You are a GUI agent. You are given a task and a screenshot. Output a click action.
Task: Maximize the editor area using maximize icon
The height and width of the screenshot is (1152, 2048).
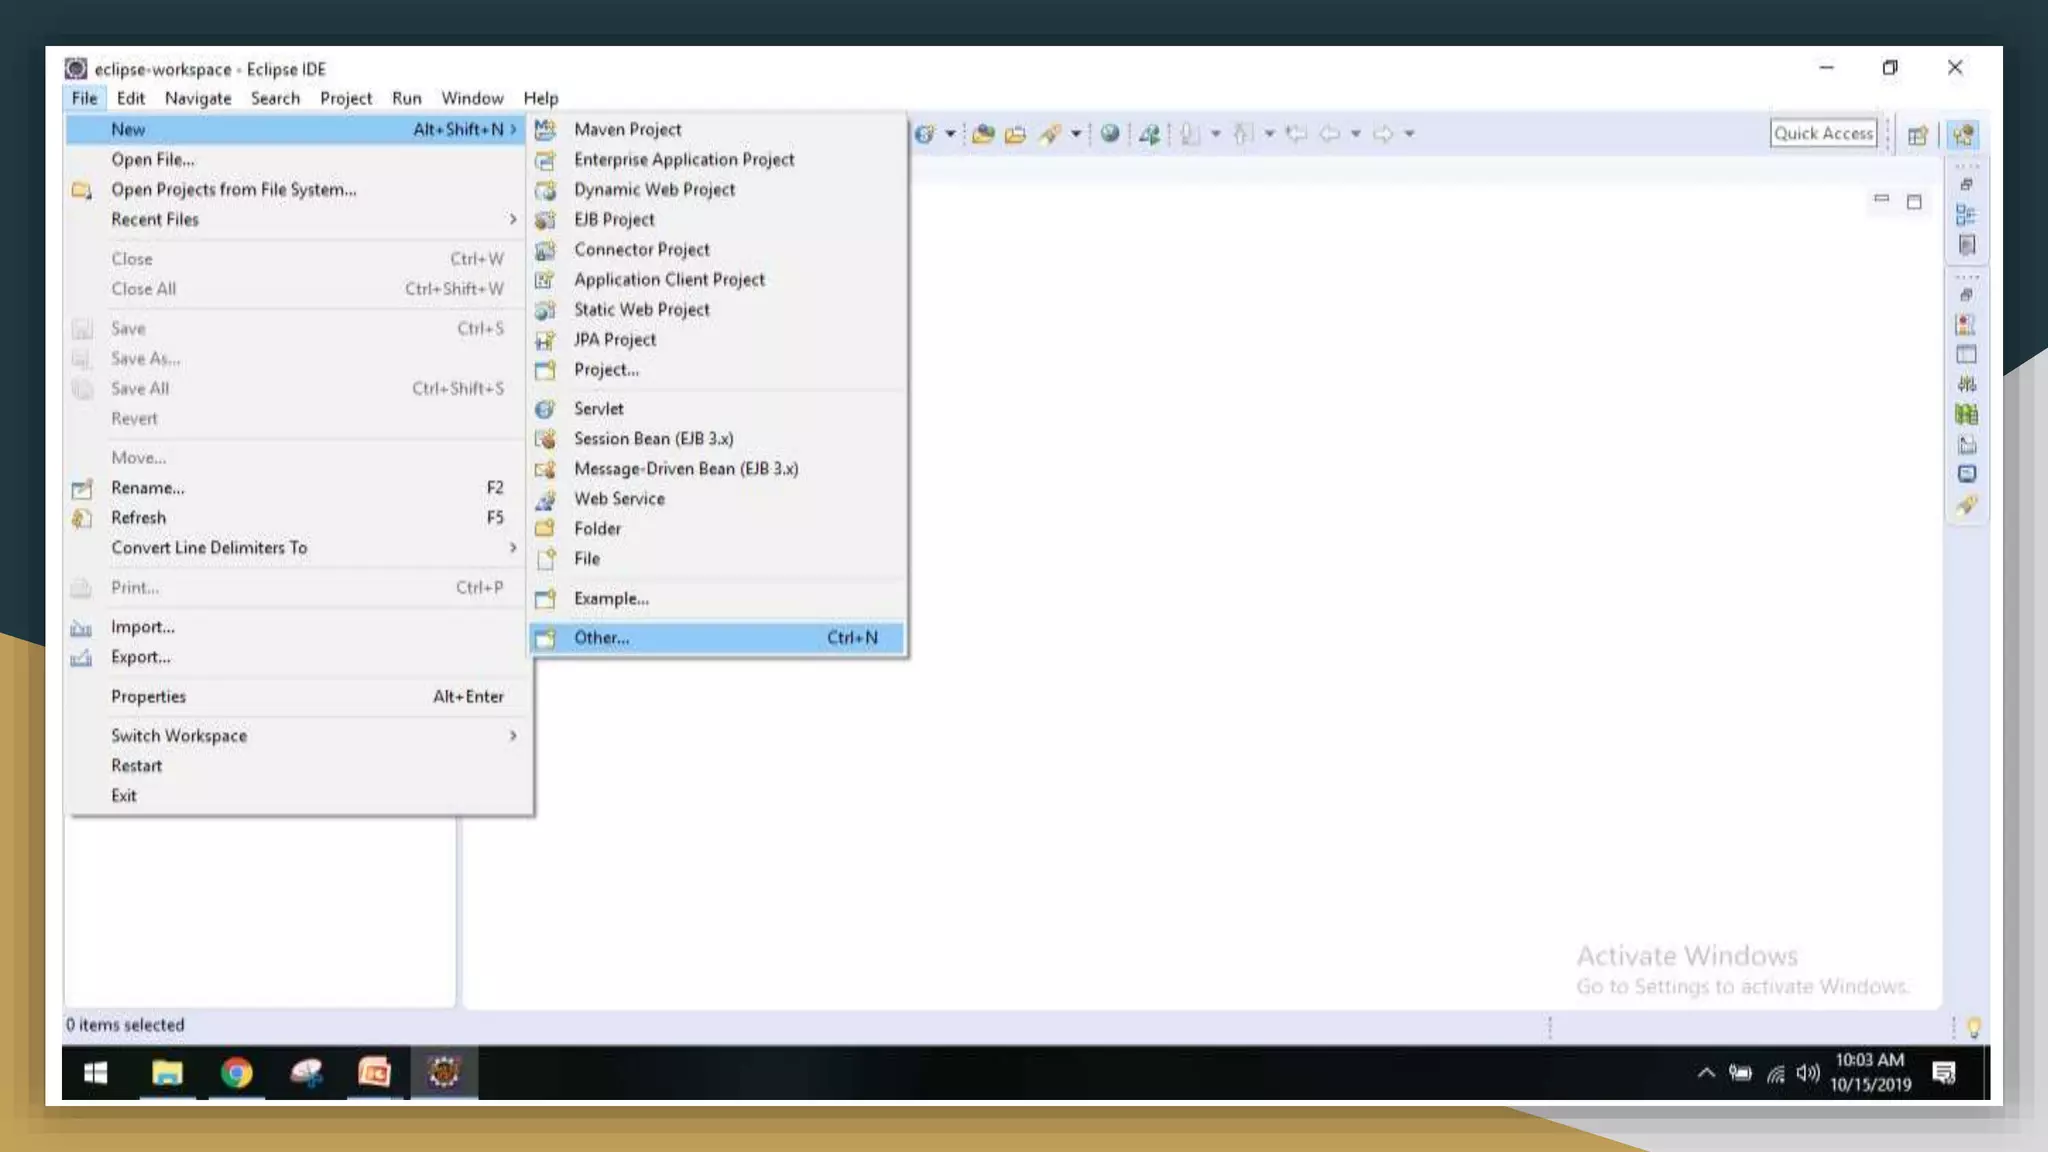tap(1913, 203)
